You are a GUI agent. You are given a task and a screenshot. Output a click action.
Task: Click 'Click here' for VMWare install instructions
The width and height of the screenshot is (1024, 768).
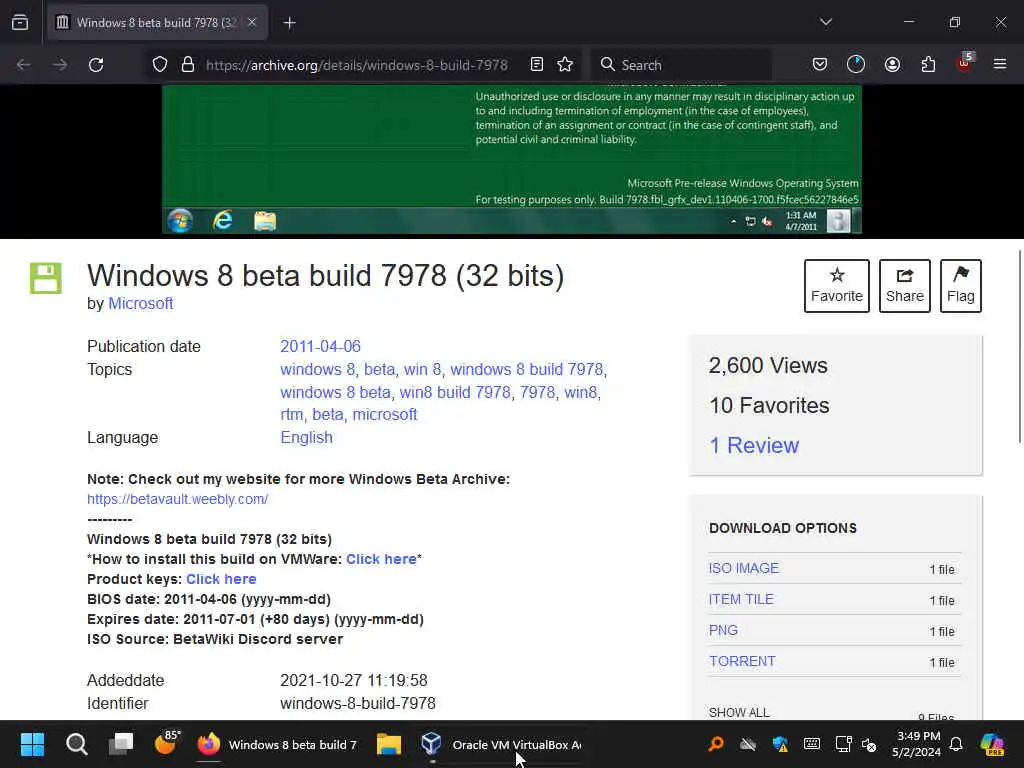point(381,559)
